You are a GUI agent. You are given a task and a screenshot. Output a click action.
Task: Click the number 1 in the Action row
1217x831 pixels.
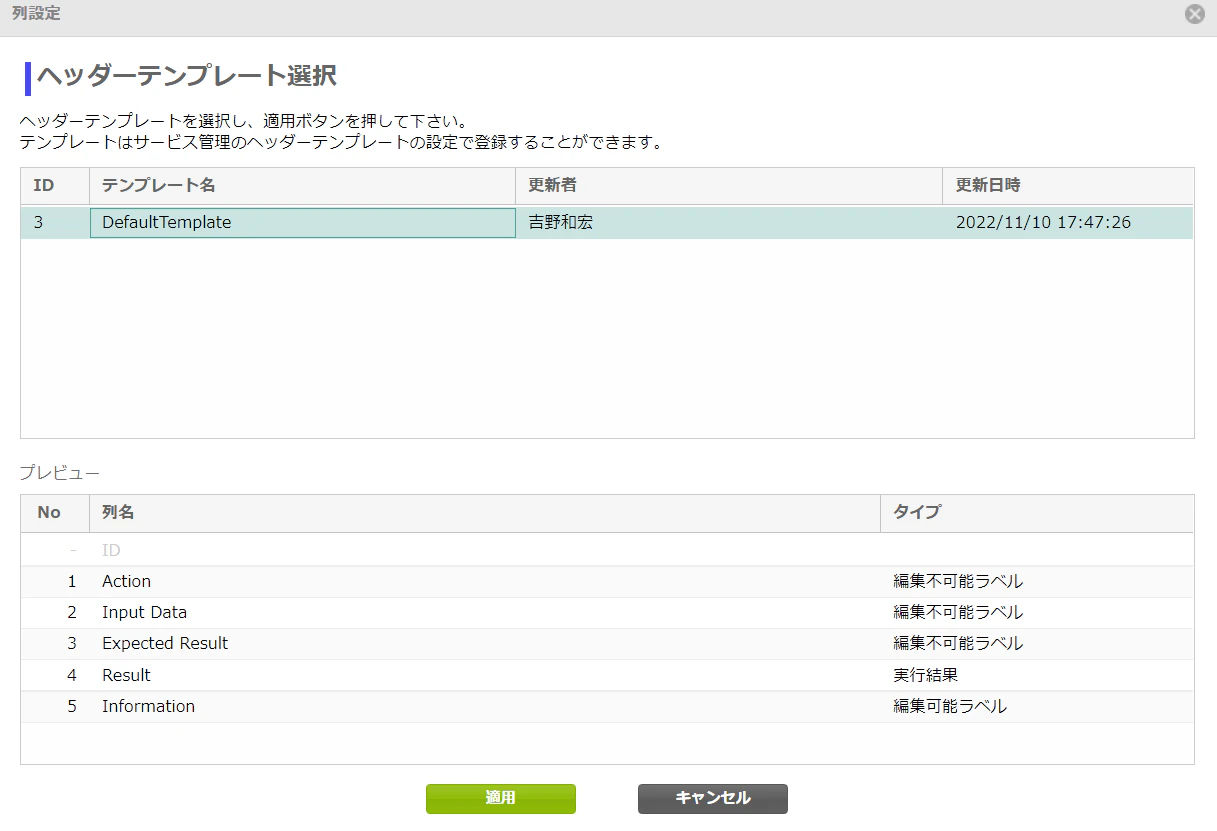click(72, 581)
